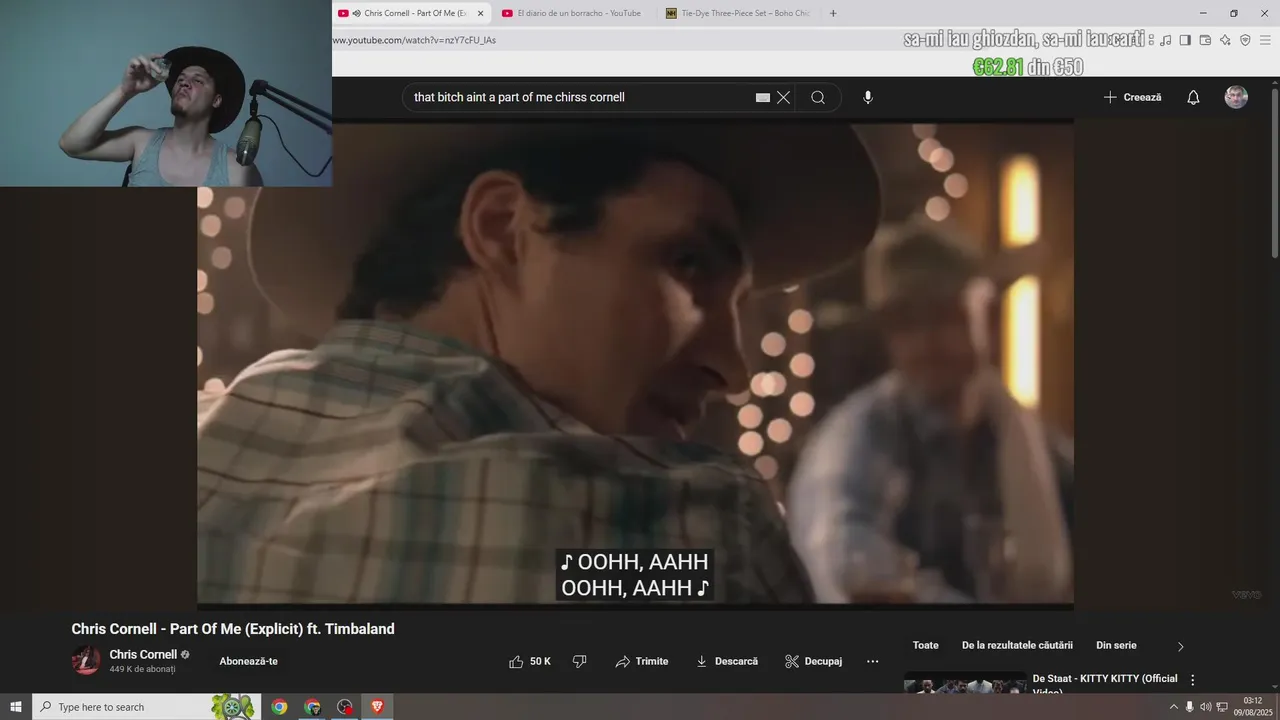The height and width of the screenshot is (720, 1280).
Task: Download the video via Descarcă
Action: 726,661
